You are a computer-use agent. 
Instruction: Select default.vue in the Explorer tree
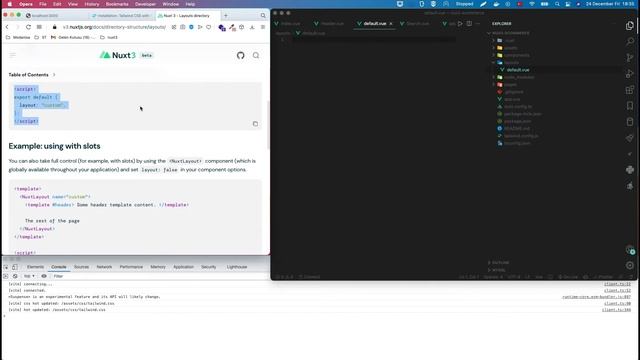[518, 70]
